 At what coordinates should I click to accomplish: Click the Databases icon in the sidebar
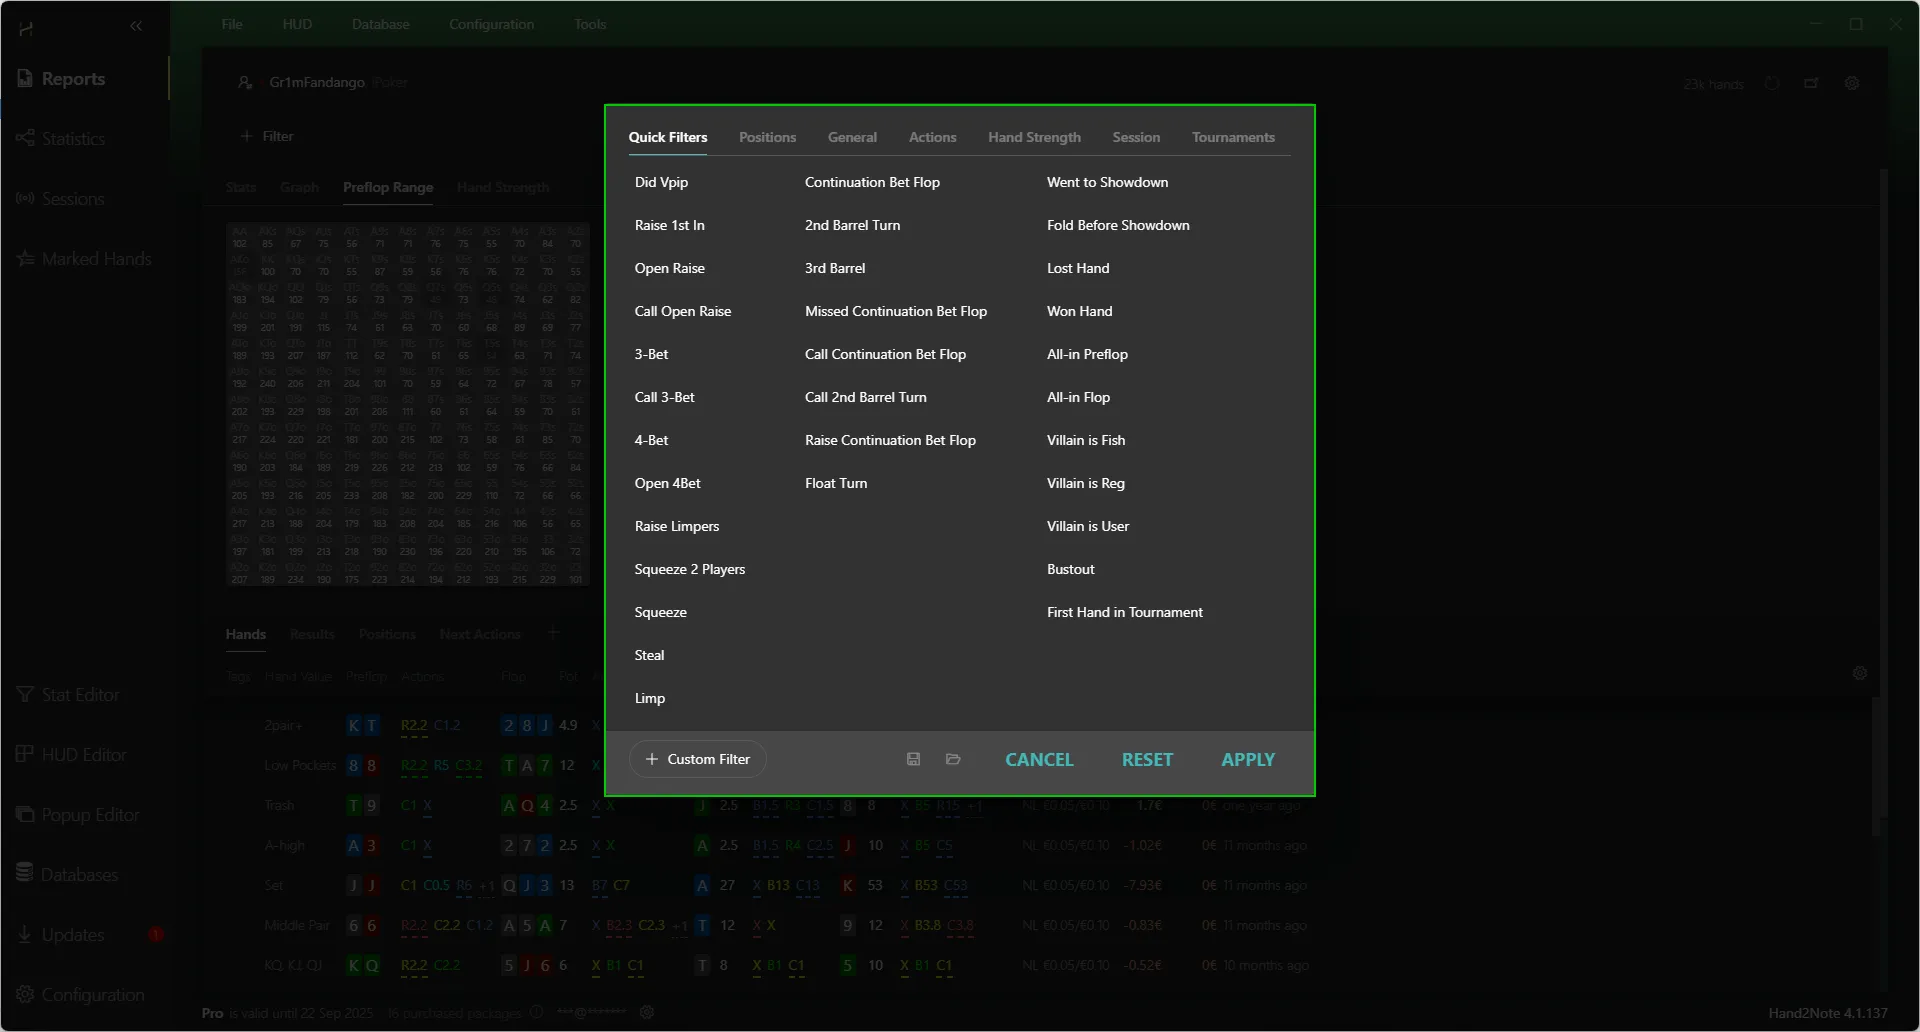(x=25, y=873)
